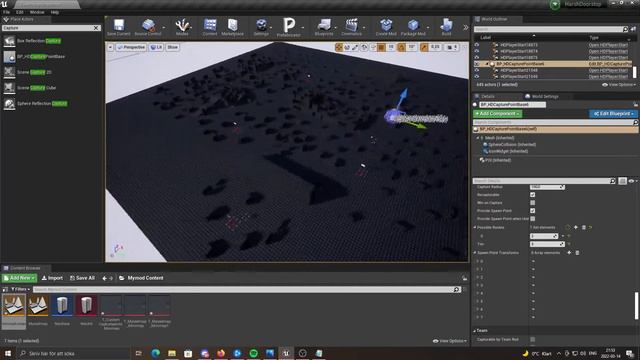Click the Save Current toolbar icon
Image resolution: width=640 pixels, height=360 pixels.
pyautogui.click(x=118, y=27)
